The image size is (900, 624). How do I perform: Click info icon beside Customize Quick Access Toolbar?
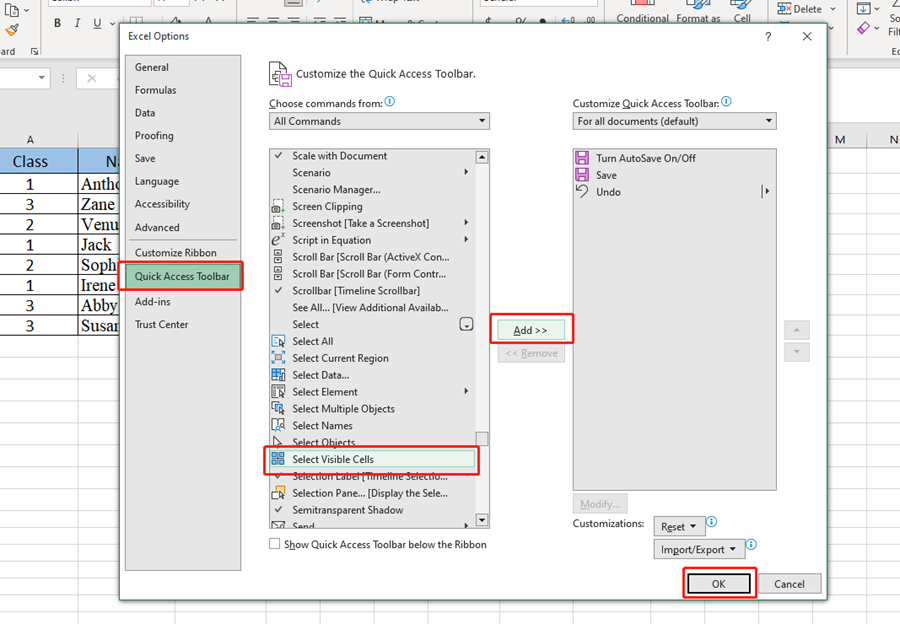point(726,102)
